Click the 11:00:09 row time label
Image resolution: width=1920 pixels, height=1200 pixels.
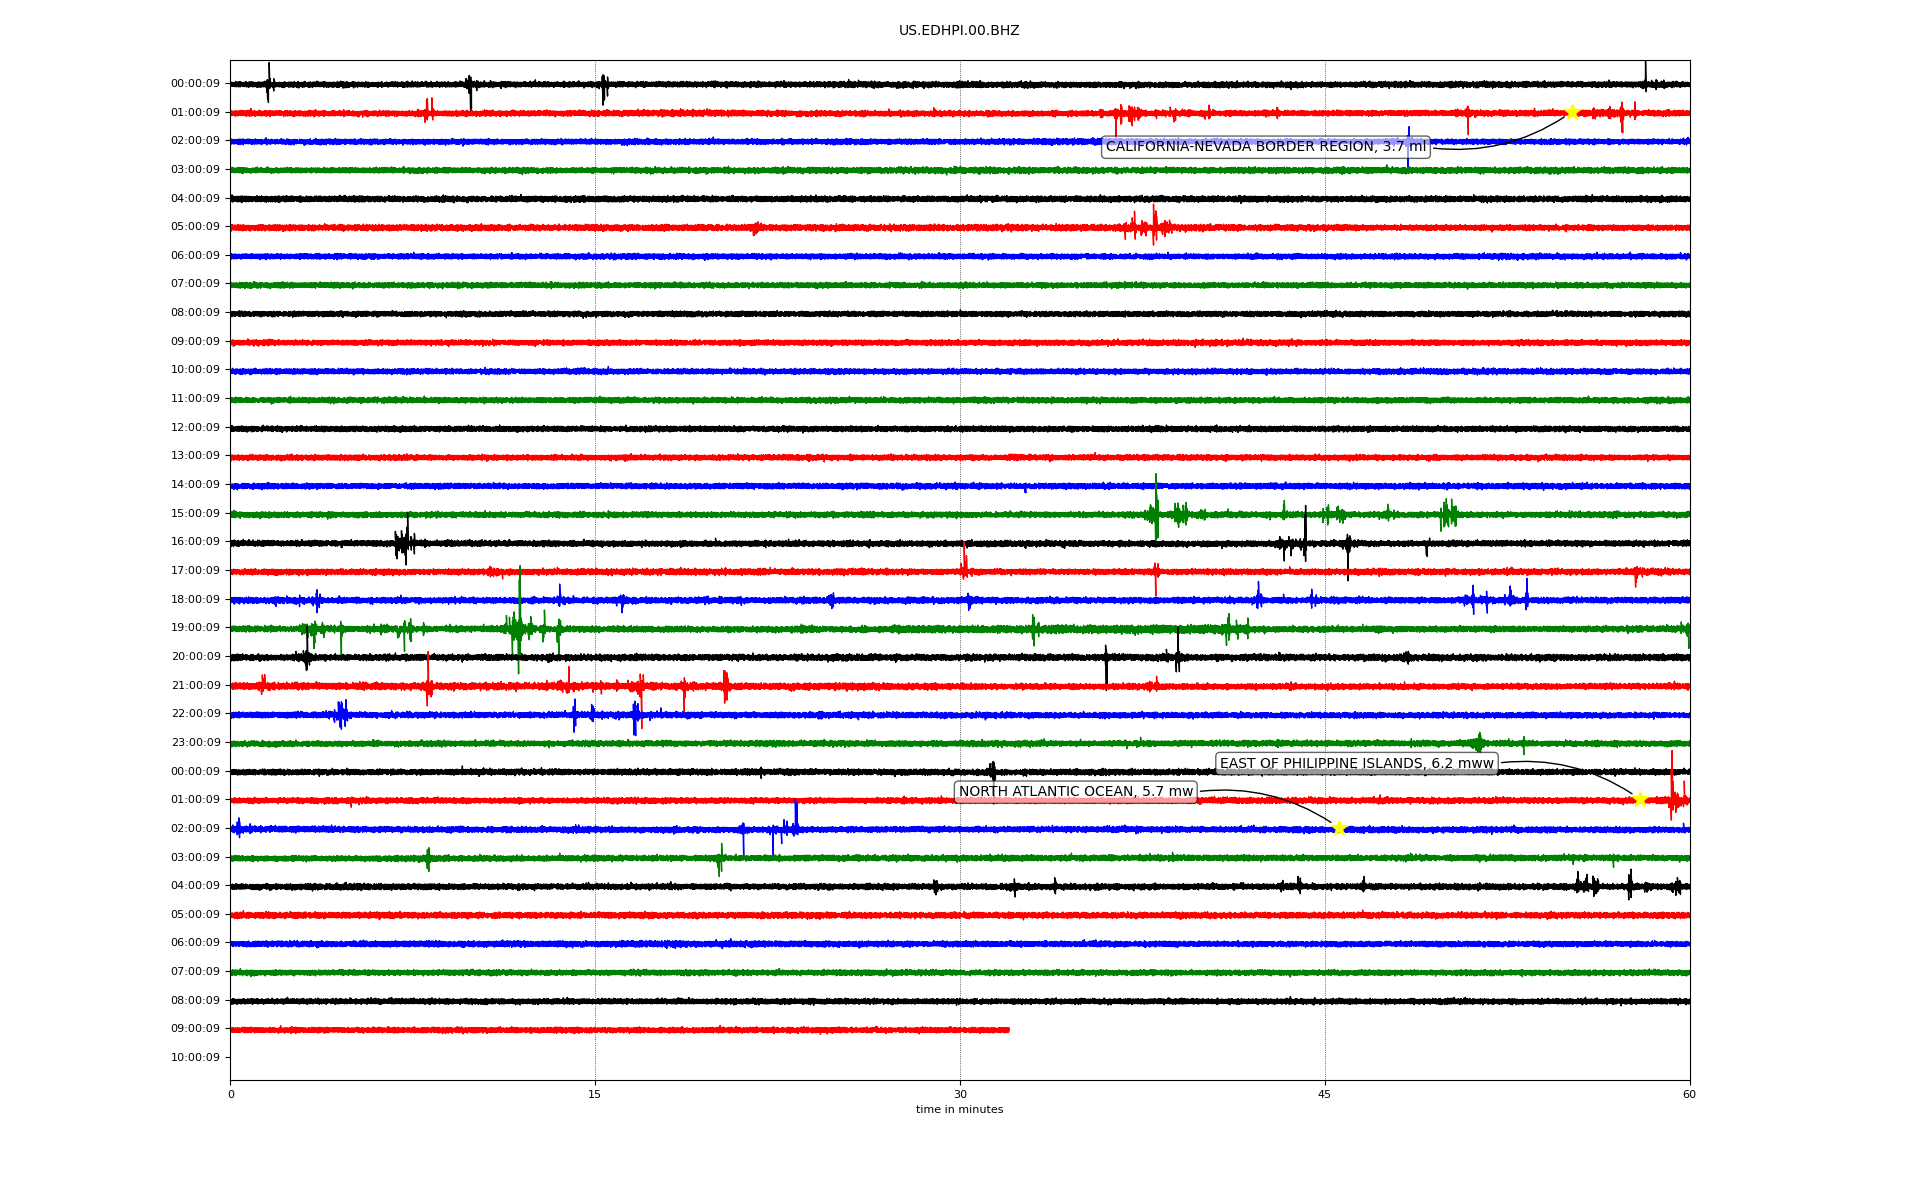[x=195, y=399]
